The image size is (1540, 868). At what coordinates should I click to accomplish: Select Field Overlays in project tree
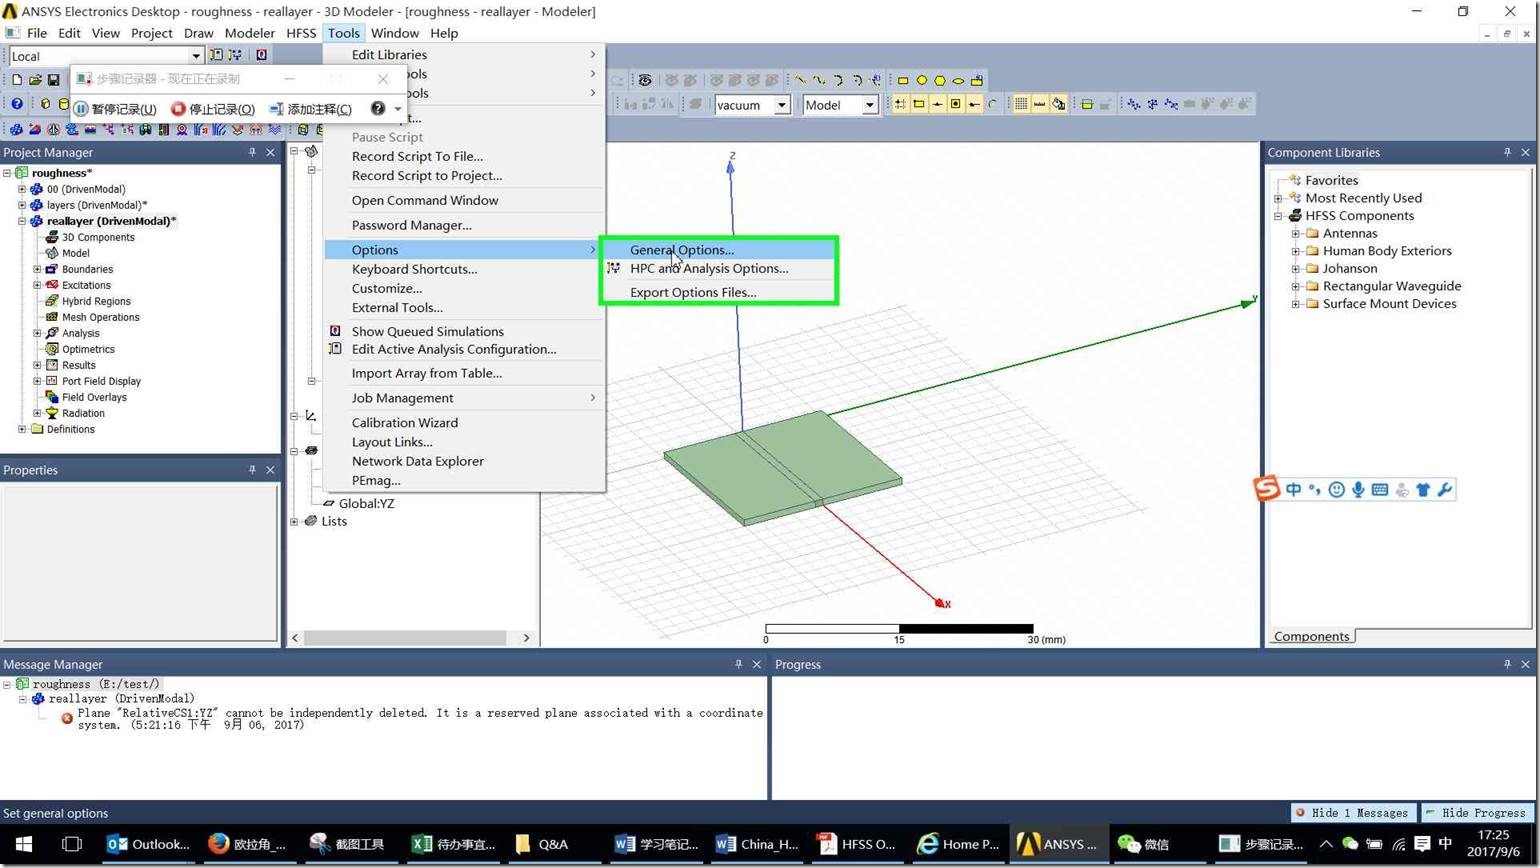tap(86, 397)
